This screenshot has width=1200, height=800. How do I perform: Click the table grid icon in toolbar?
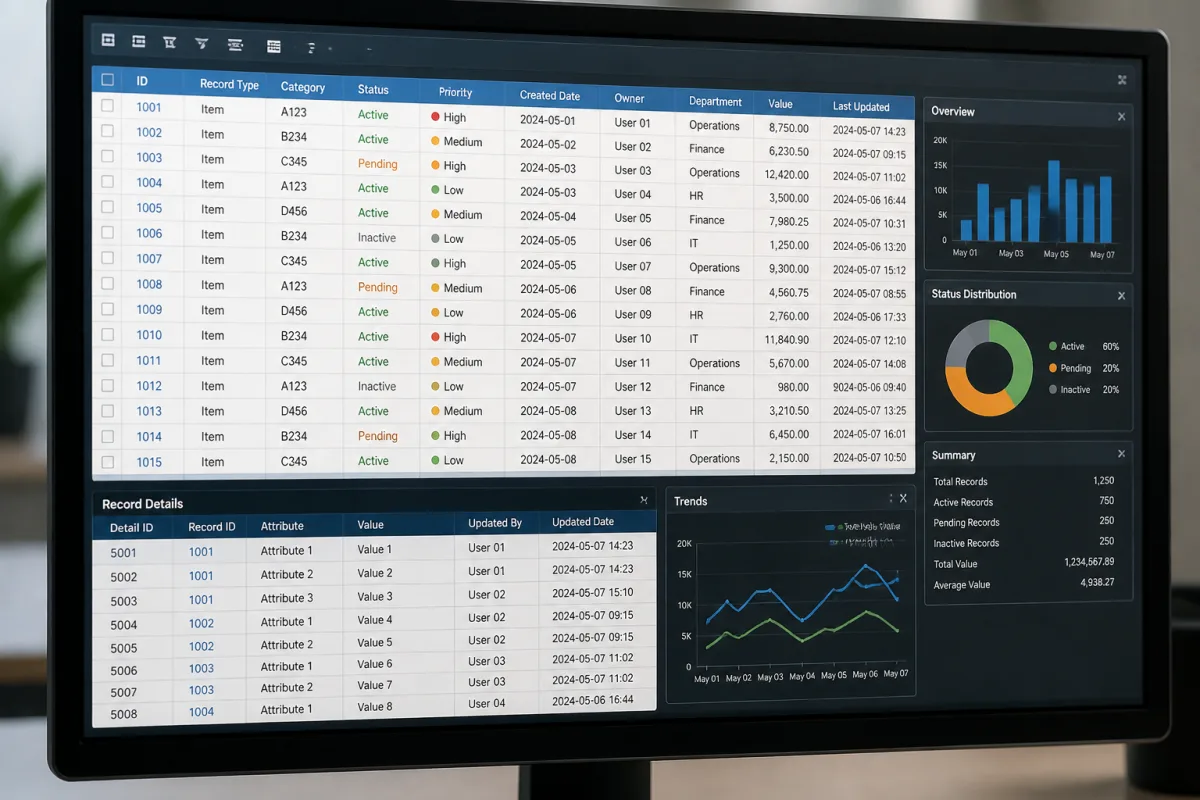(x=274, y=46)
